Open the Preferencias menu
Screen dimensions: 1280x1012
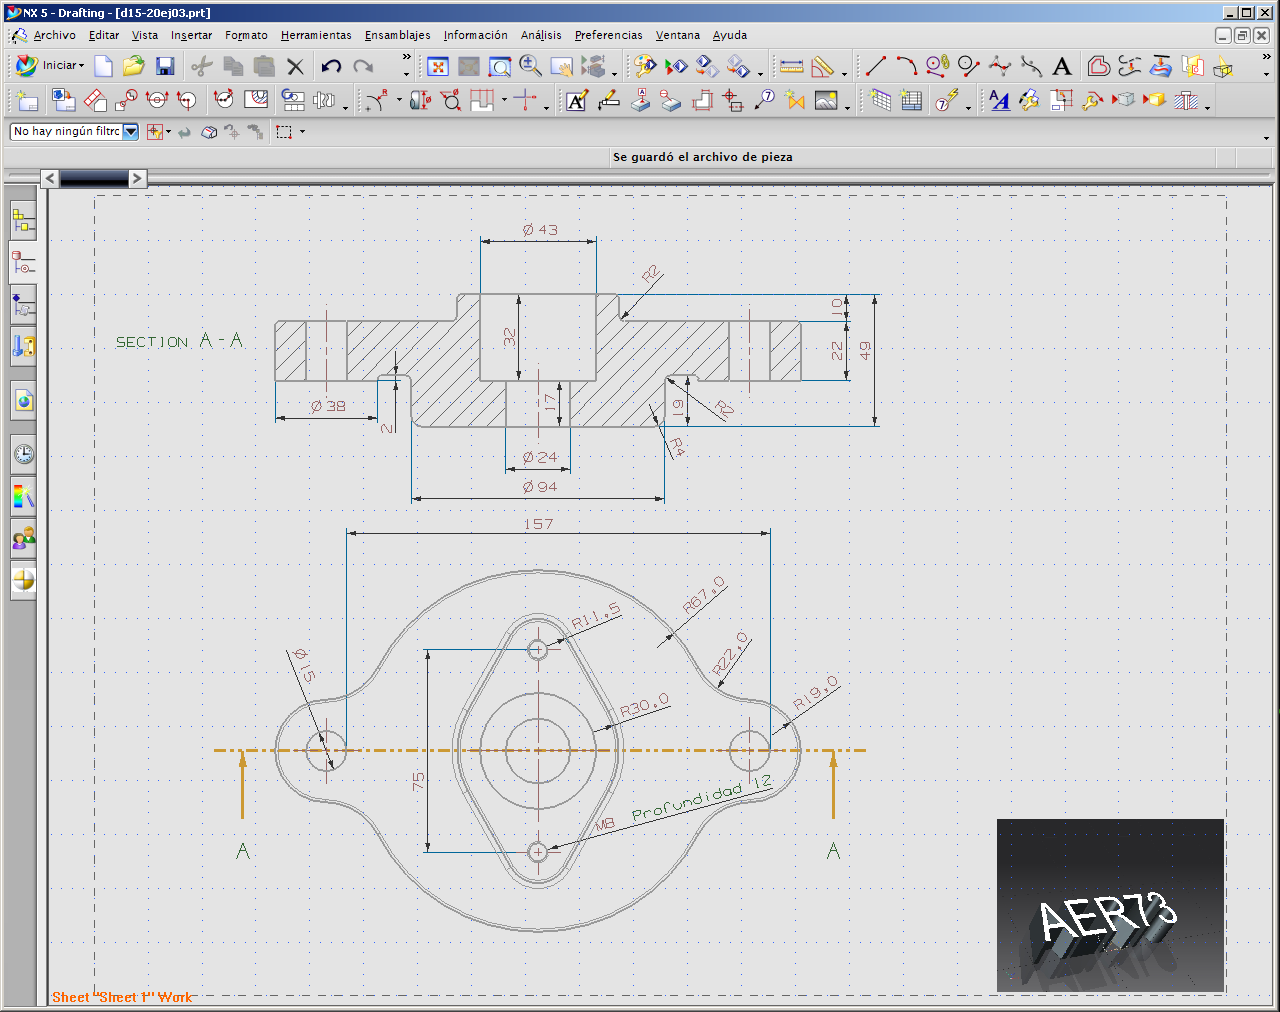tap(608, 35)
